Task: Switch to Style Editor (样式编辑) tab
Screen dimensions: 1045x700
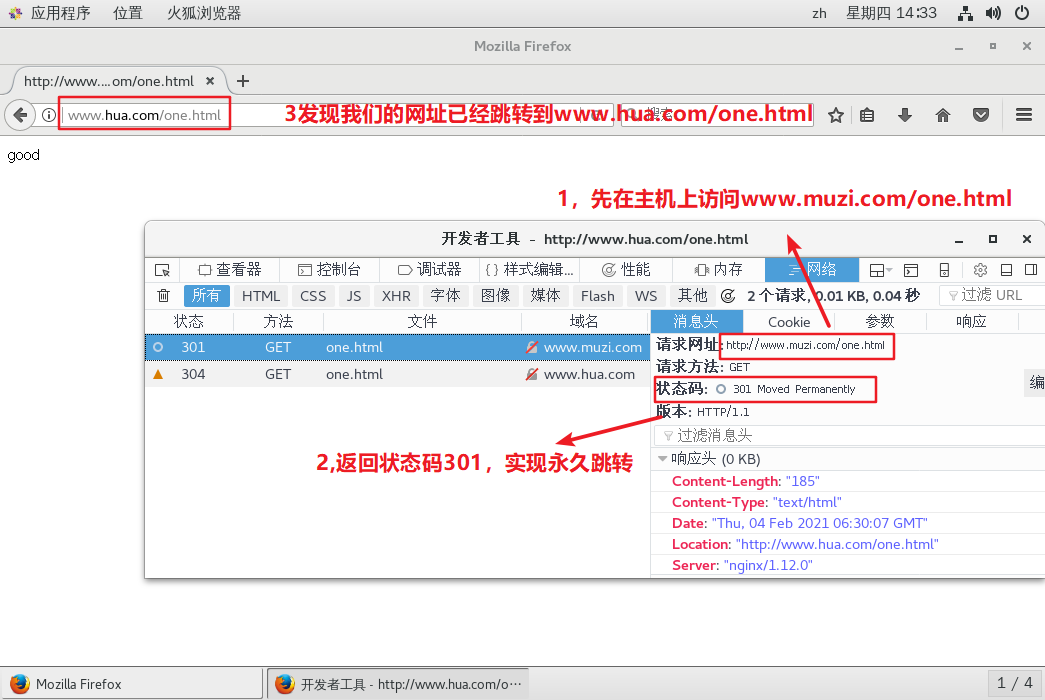Action: [529, 269]
